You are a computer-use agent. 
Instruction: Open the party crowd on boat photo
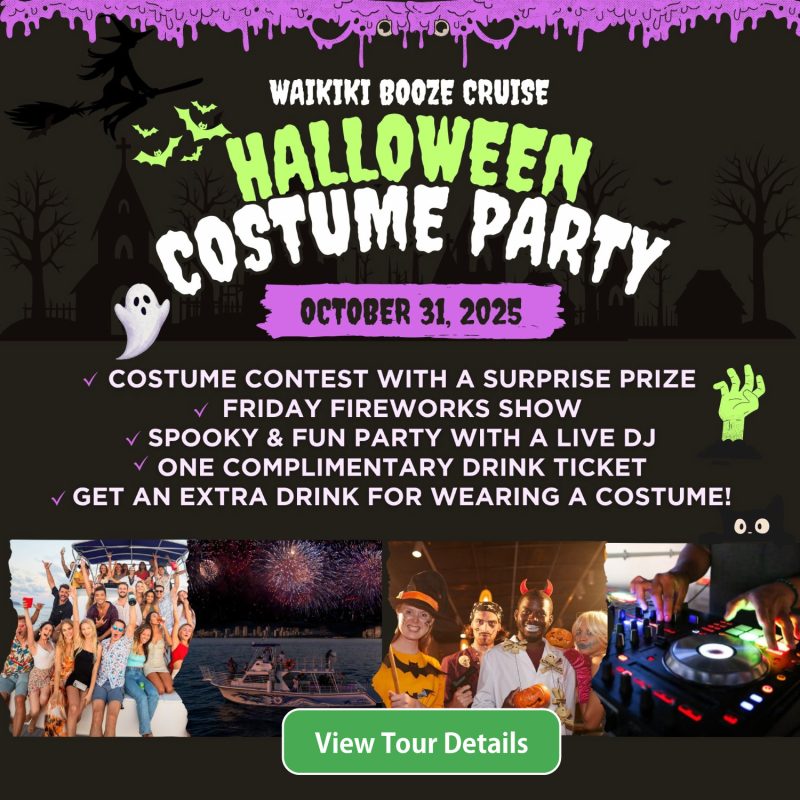99,638
